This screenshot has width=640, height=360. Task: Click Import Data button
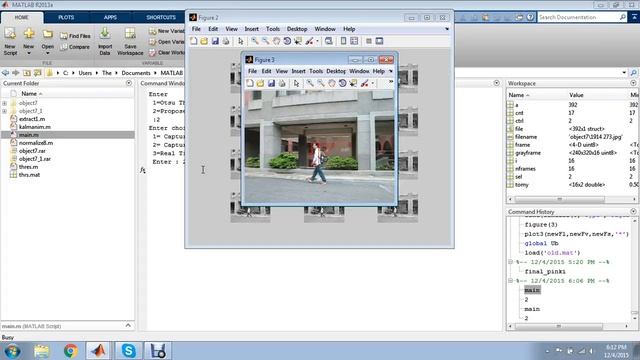(105, 41)
